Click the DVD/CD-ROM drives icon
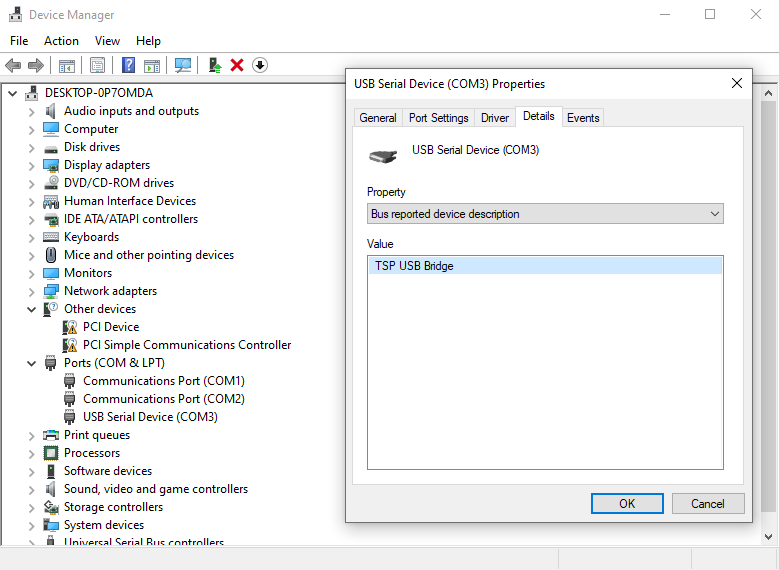The image size is (779, 570). [x=51, y=183]
